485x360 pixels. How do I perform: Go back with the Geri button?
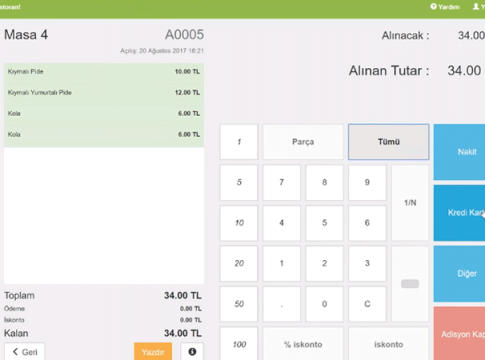click(x=24, y=352)
